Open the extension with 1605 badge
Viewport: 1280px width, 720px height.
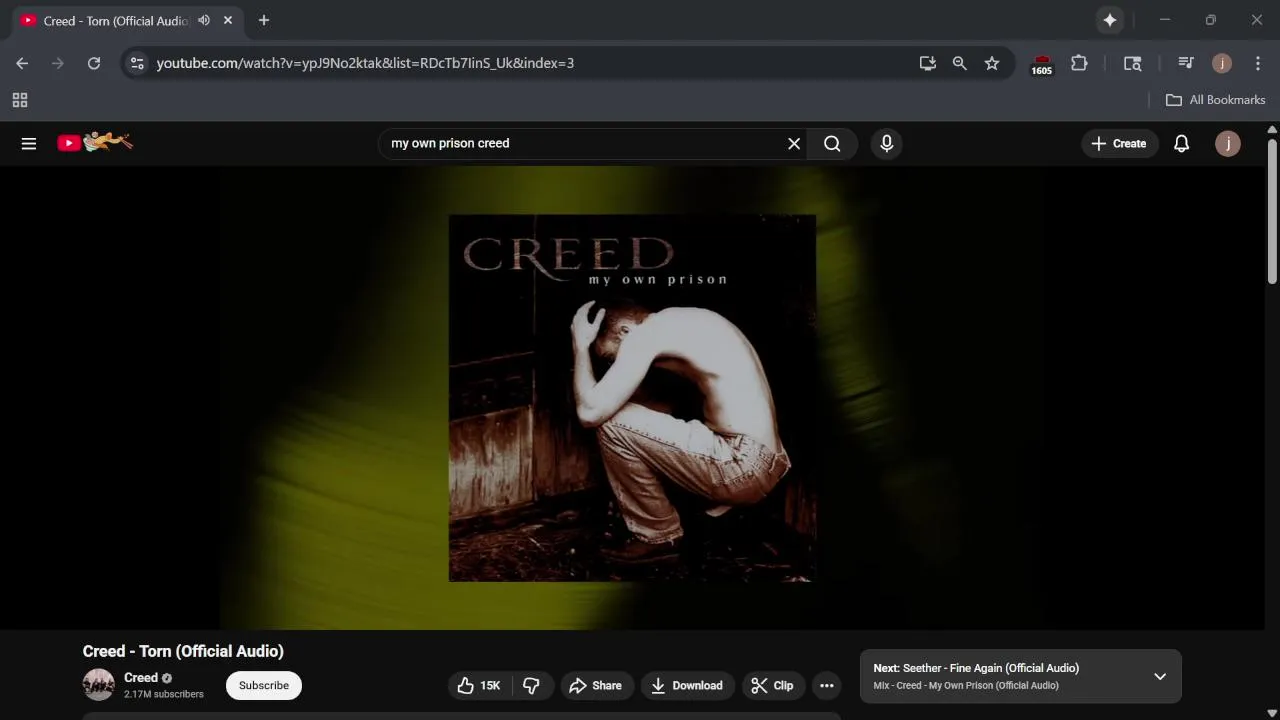pos(1042,64)
